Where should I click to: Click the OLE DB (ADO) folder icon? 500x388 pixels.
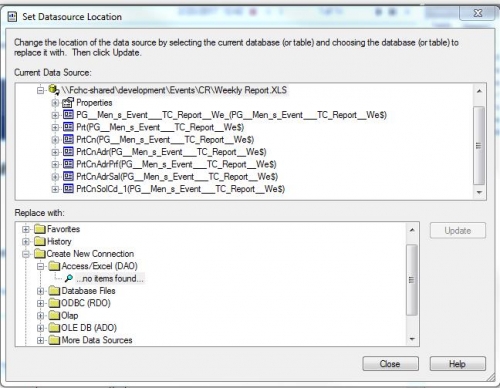point(54,328)
